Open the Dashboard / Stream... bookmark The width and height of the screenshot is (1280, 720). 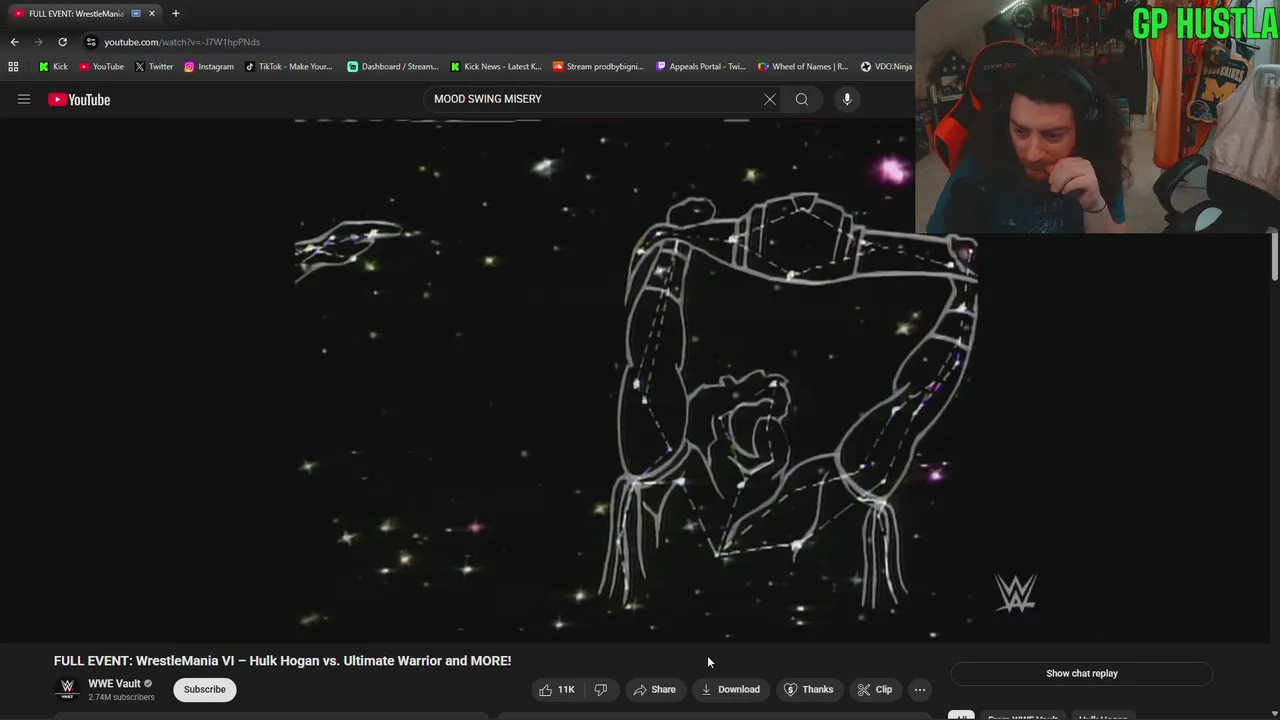coord(392,67)
